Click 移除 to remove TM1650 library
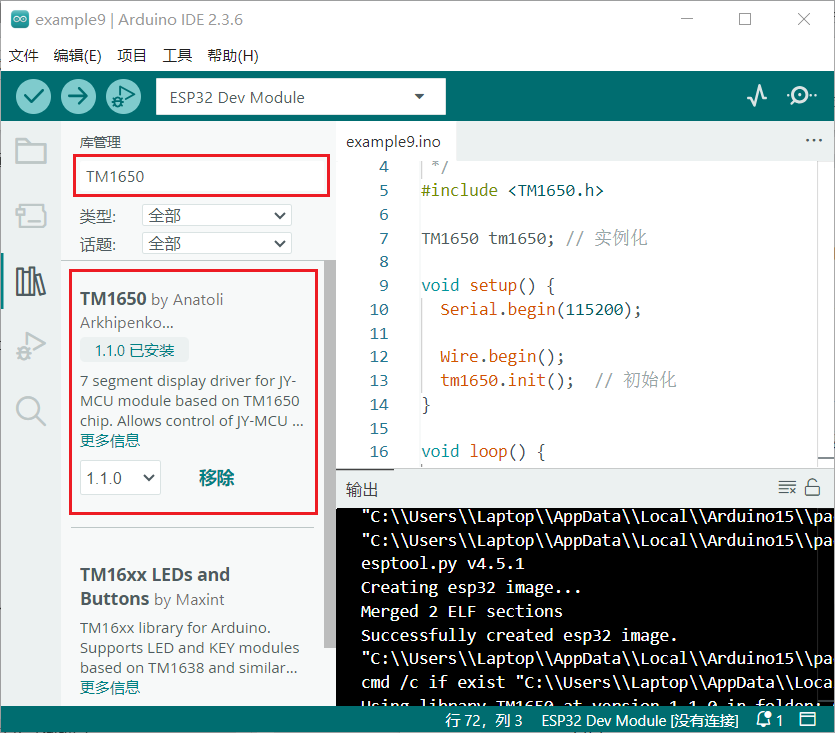This screenshot has height=733, width=835. click(x=216, y=478)
